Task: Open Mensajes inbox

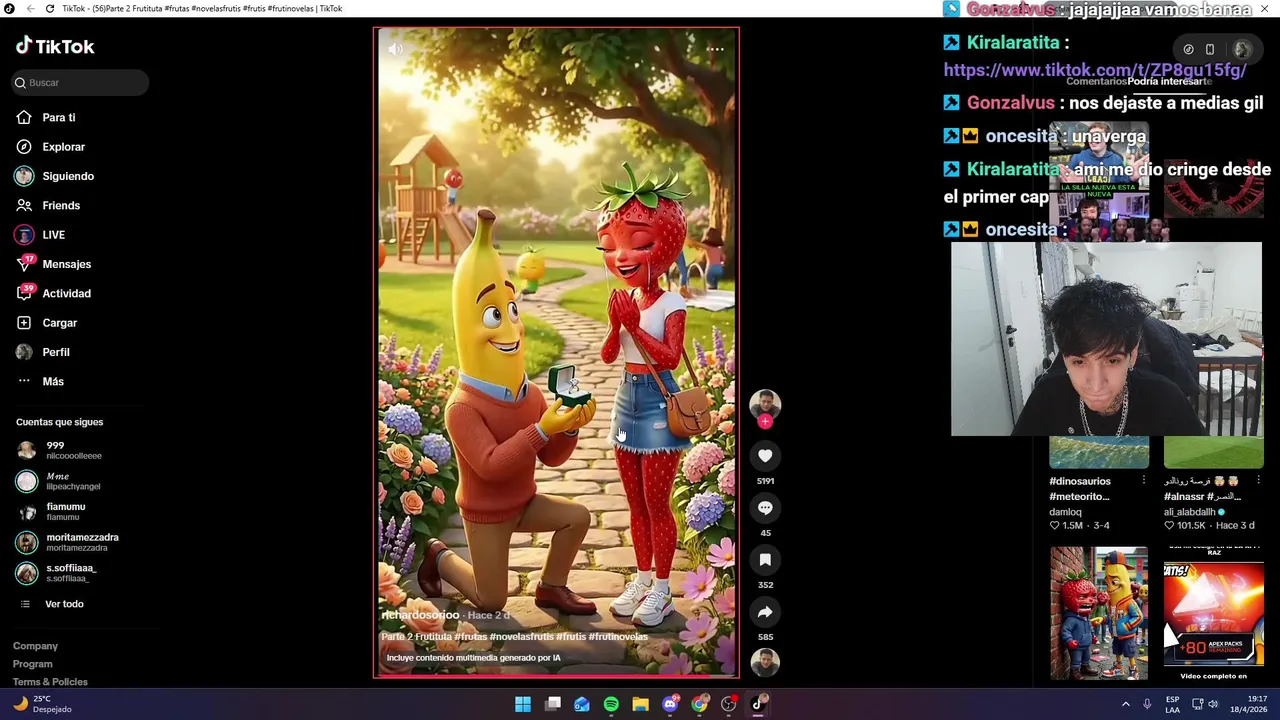Action: click(x=53, y=264)
